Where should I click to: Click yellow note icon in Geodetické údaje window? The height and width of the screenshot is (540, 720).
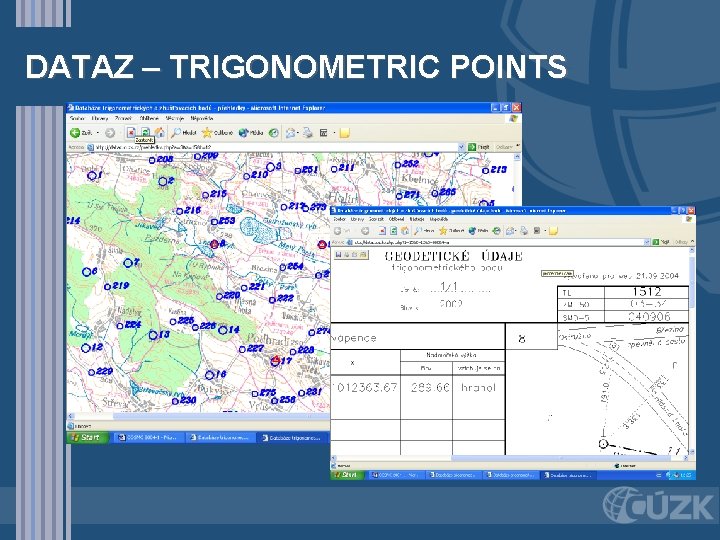click(554, 231)
